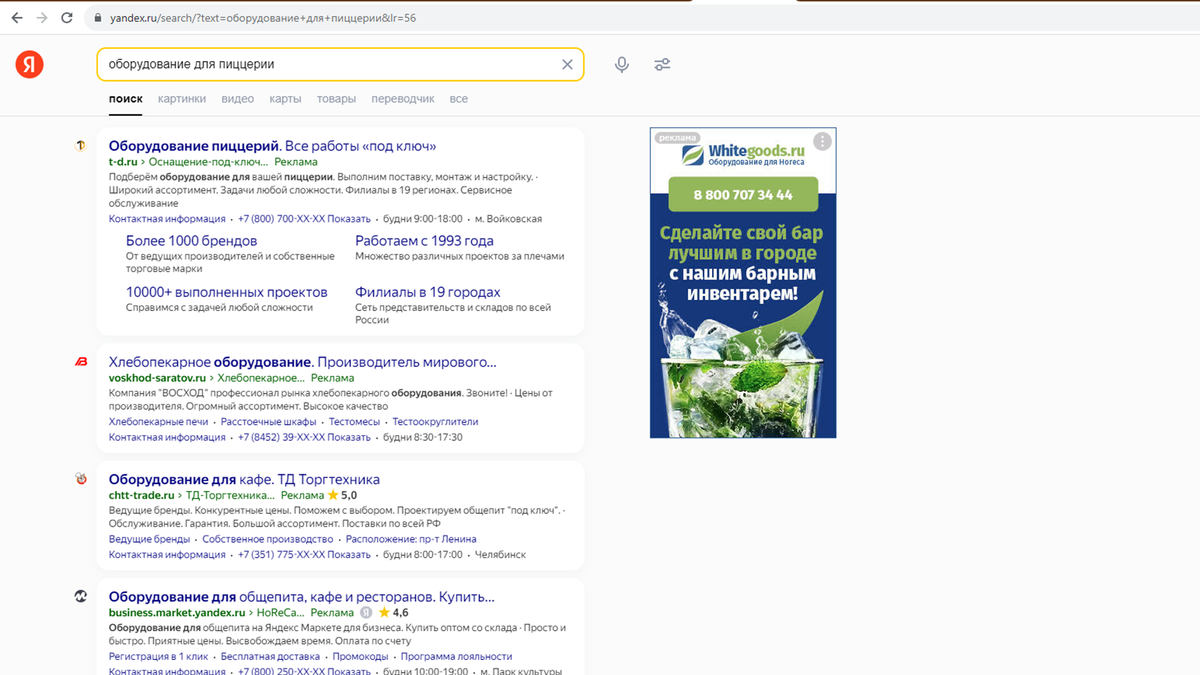Screen dimensions: 1200x675
Task: Switch to the 'карты' tab
Action: point(285,99)
